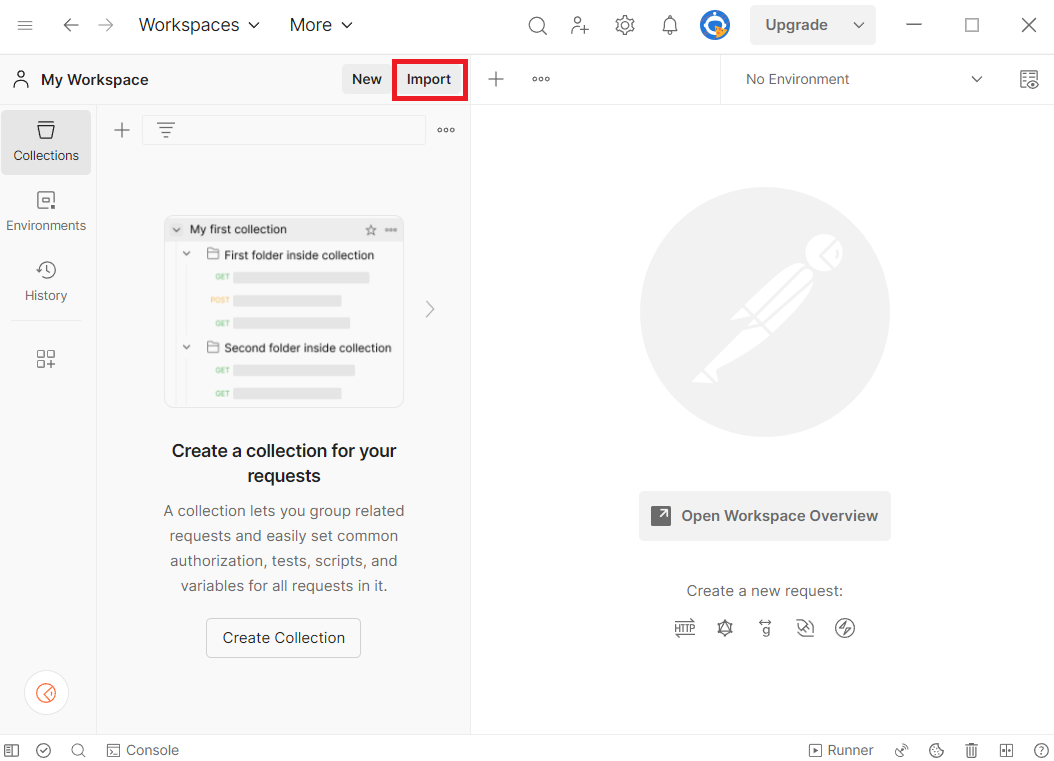Open the Capture requests tool
1054x761 pixels.
click(901, 750)
